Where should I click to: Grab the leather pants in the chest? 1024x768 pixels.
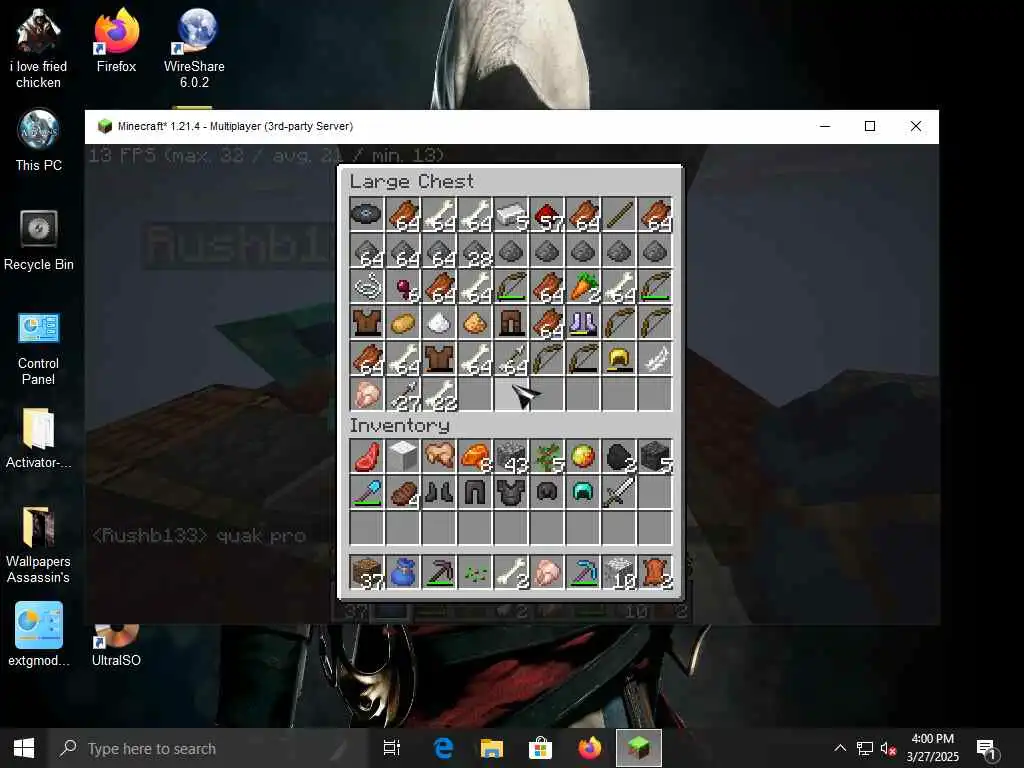[x=511, y=322]
